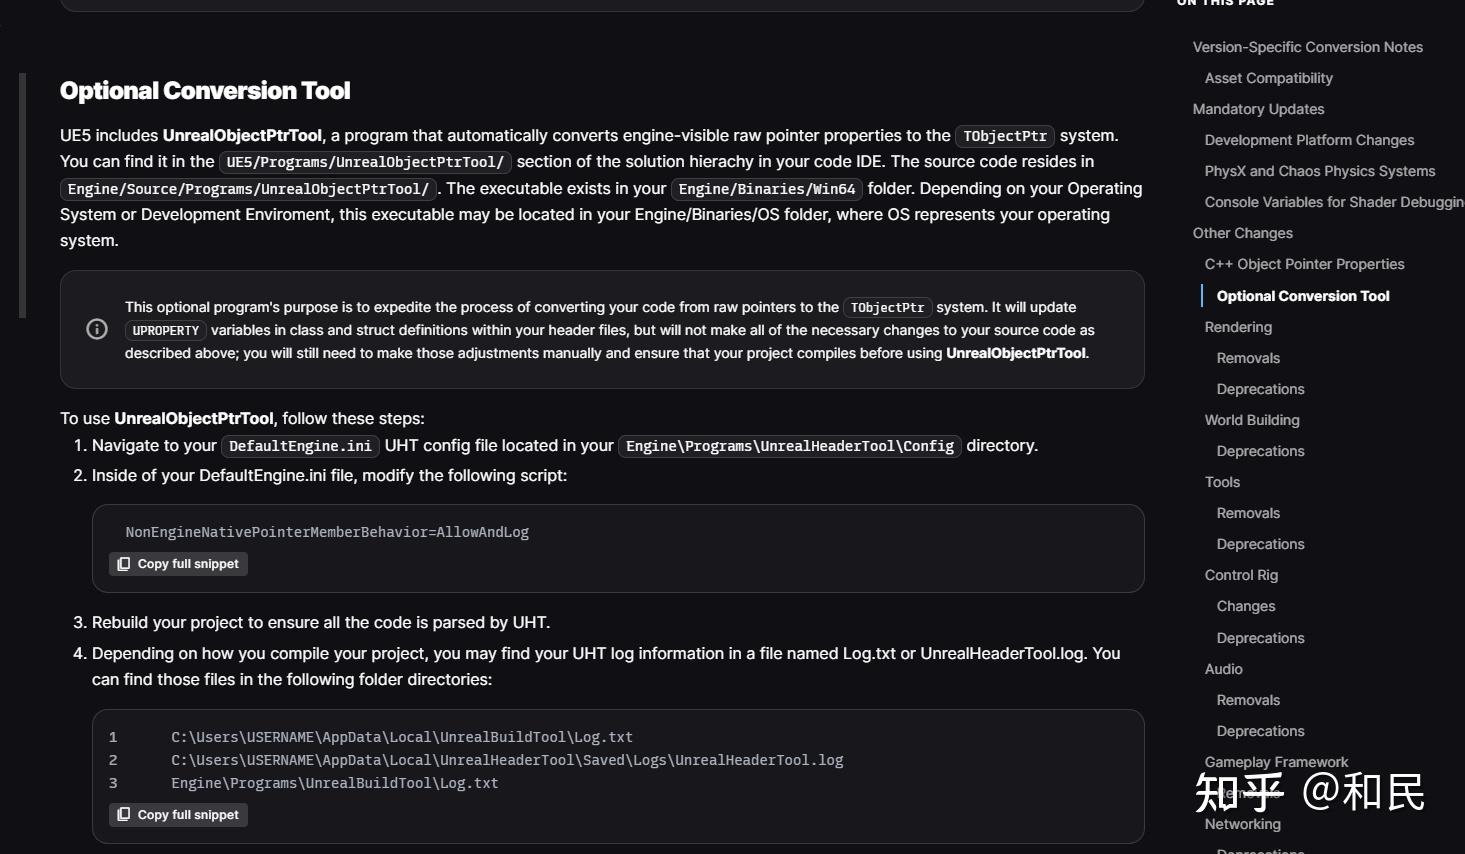Go to Control Rig section
The image size is (1465, 854).
(x=1241, y=575)
